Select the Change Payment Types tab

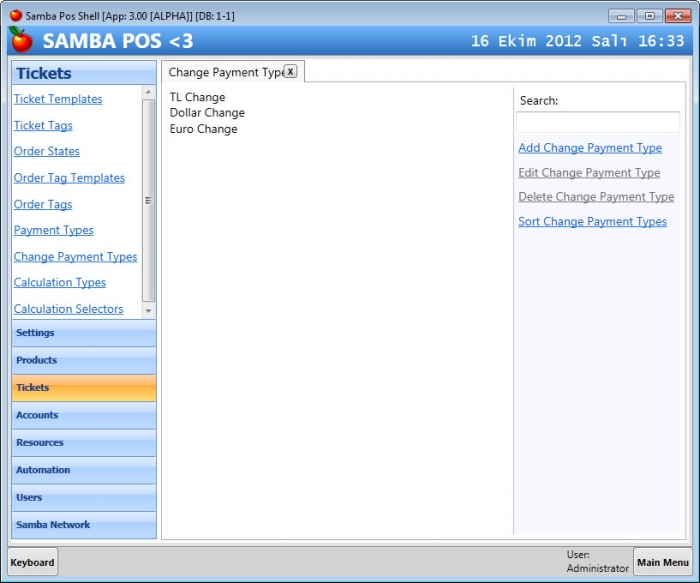click(226, 72)
